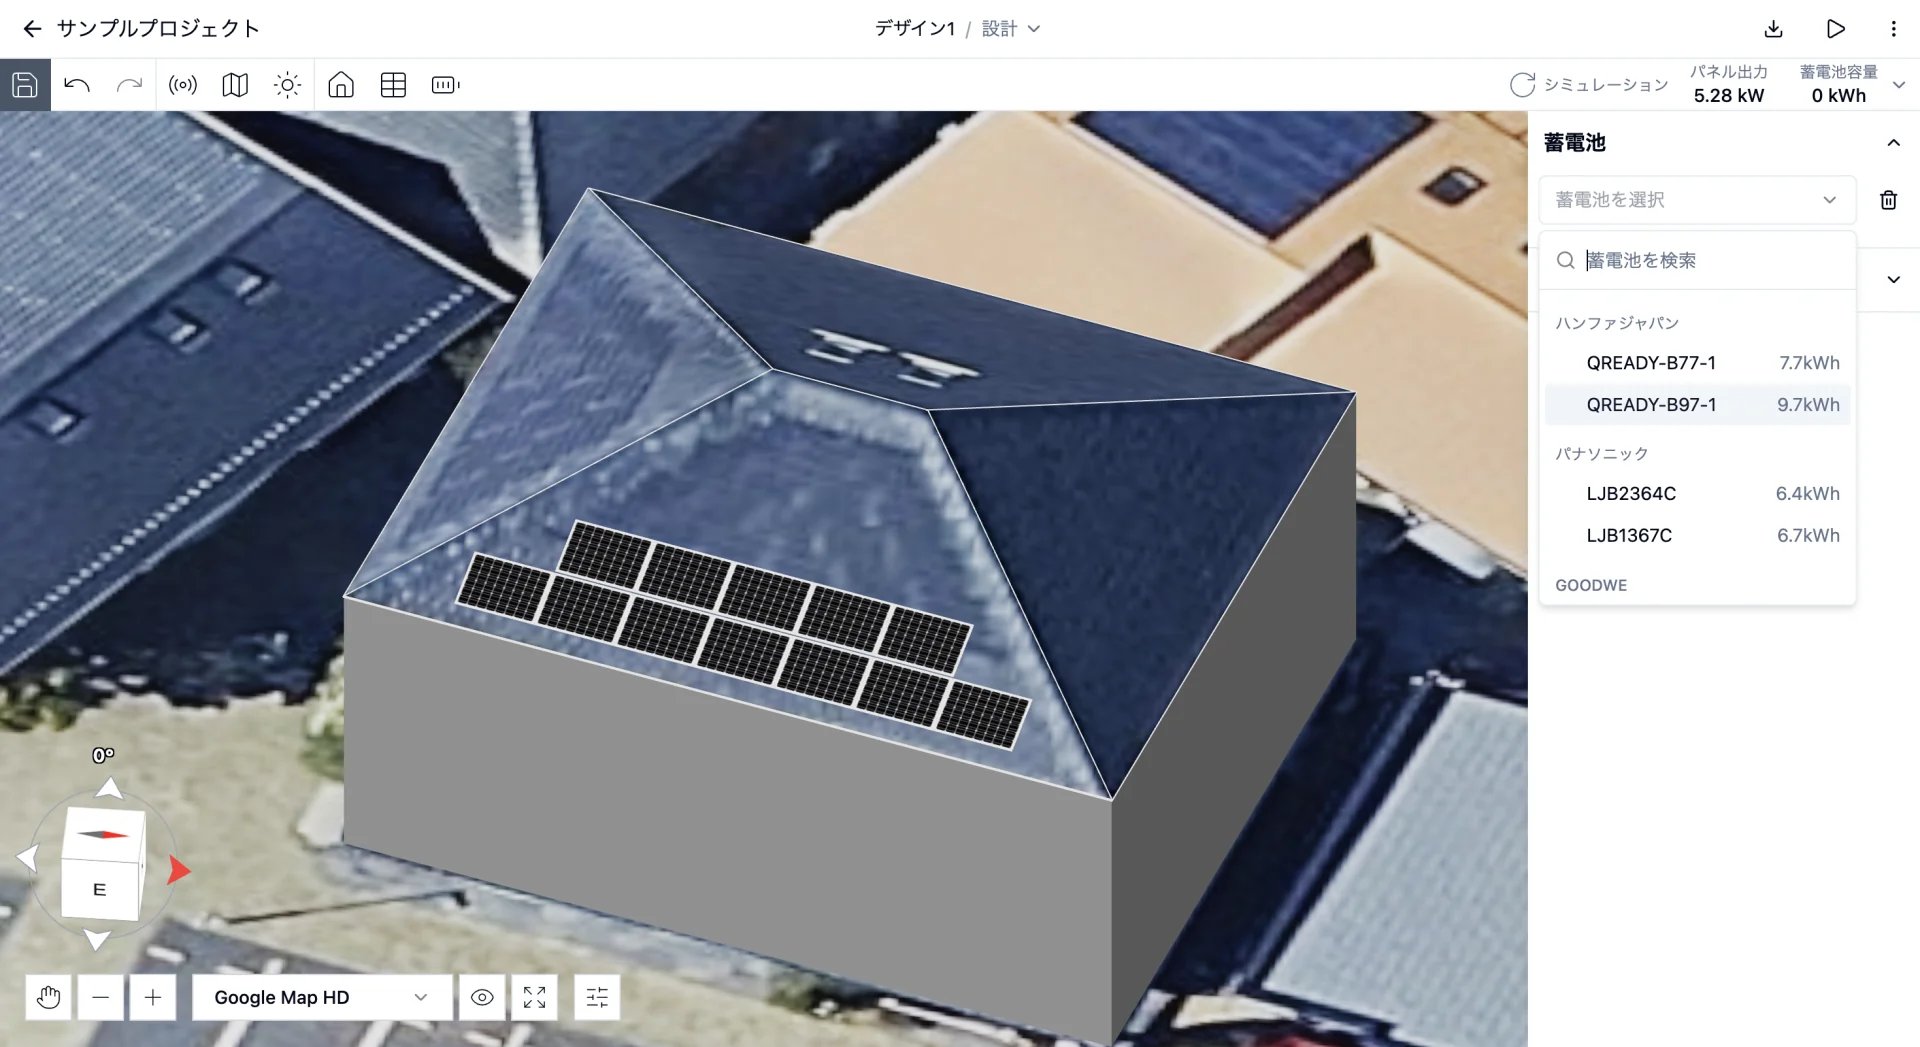The height and width of the screenshot is (1047, 1920).
Task: Delete the battery with the trash icon
Action: pos(1888,200)
